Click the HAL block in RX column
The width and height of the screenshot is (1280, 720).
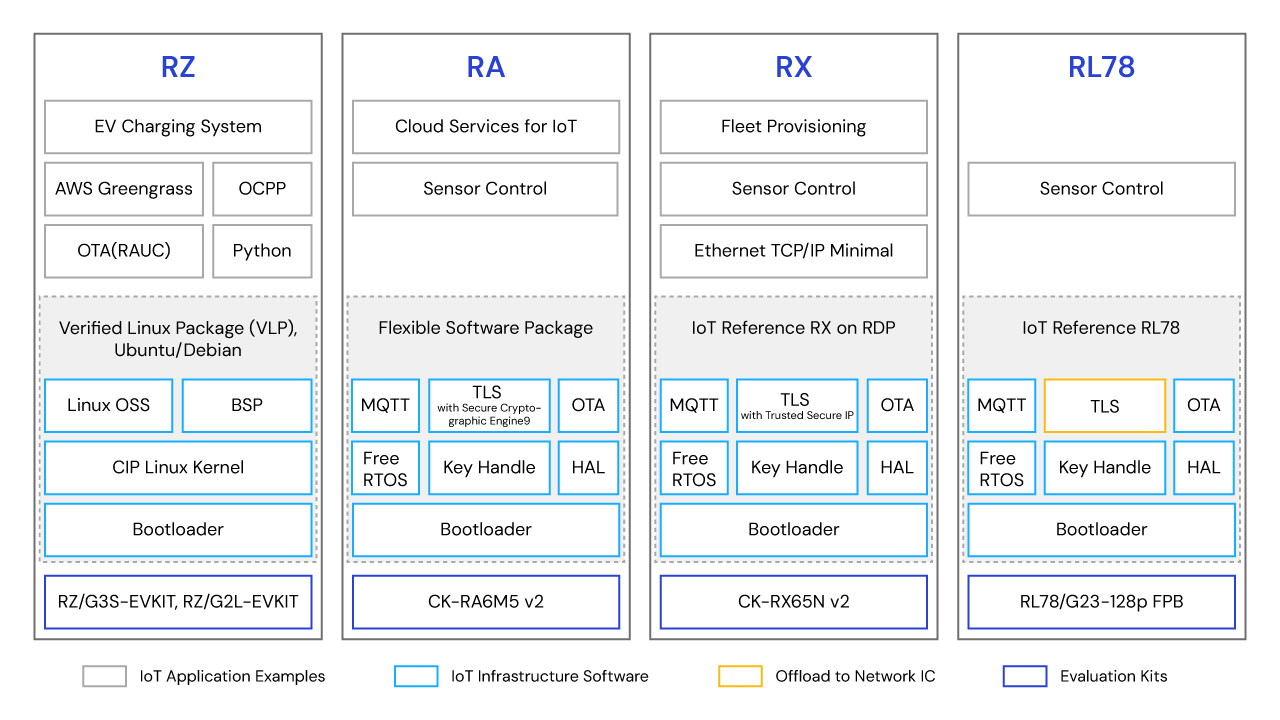pyautogui.click(x=897, y=467)
